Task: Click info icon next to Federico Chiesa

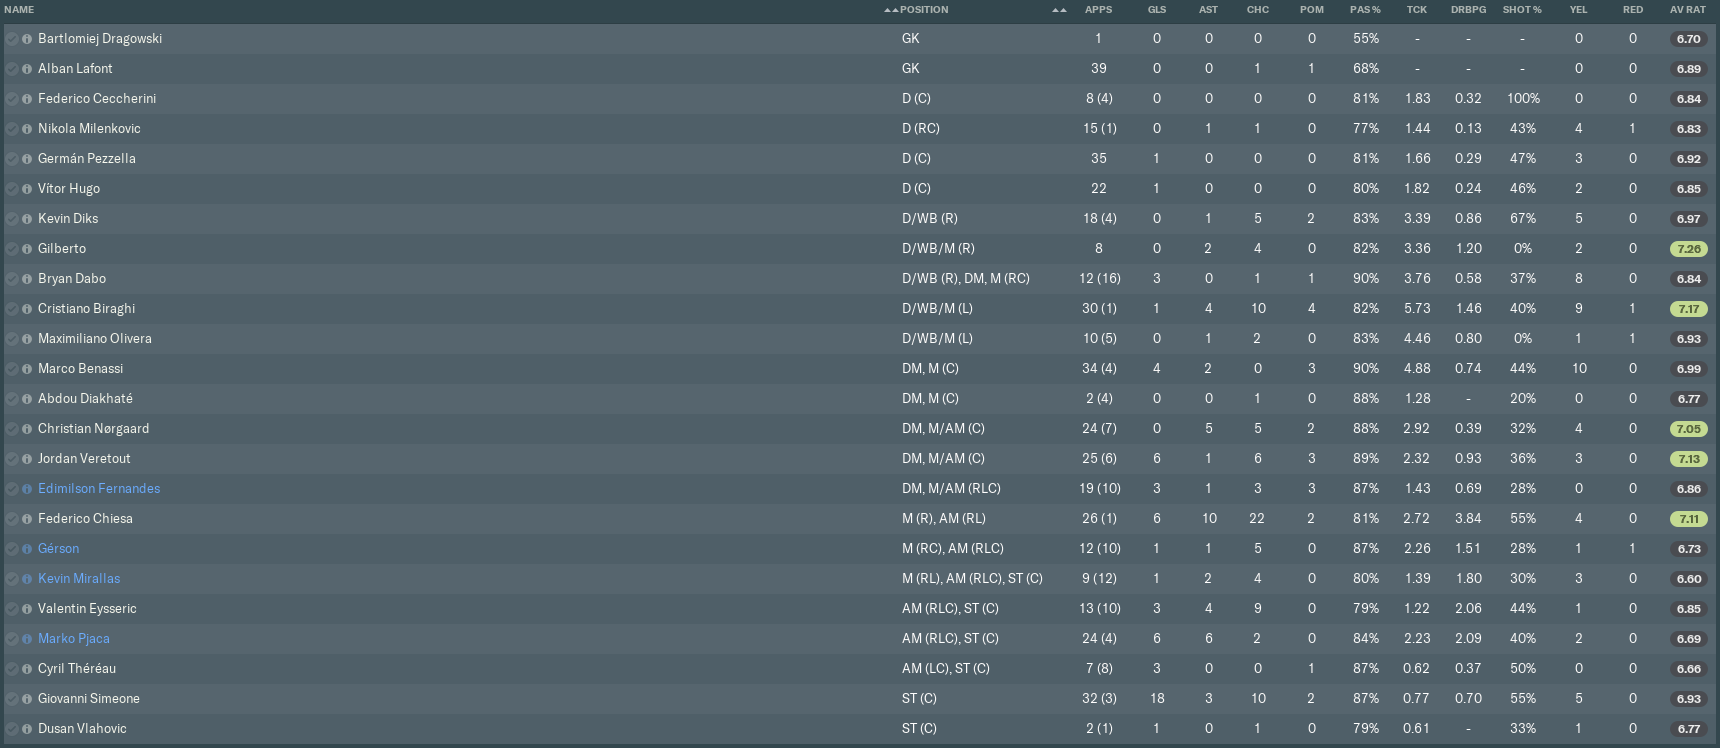Action: [x=27, y=519]
